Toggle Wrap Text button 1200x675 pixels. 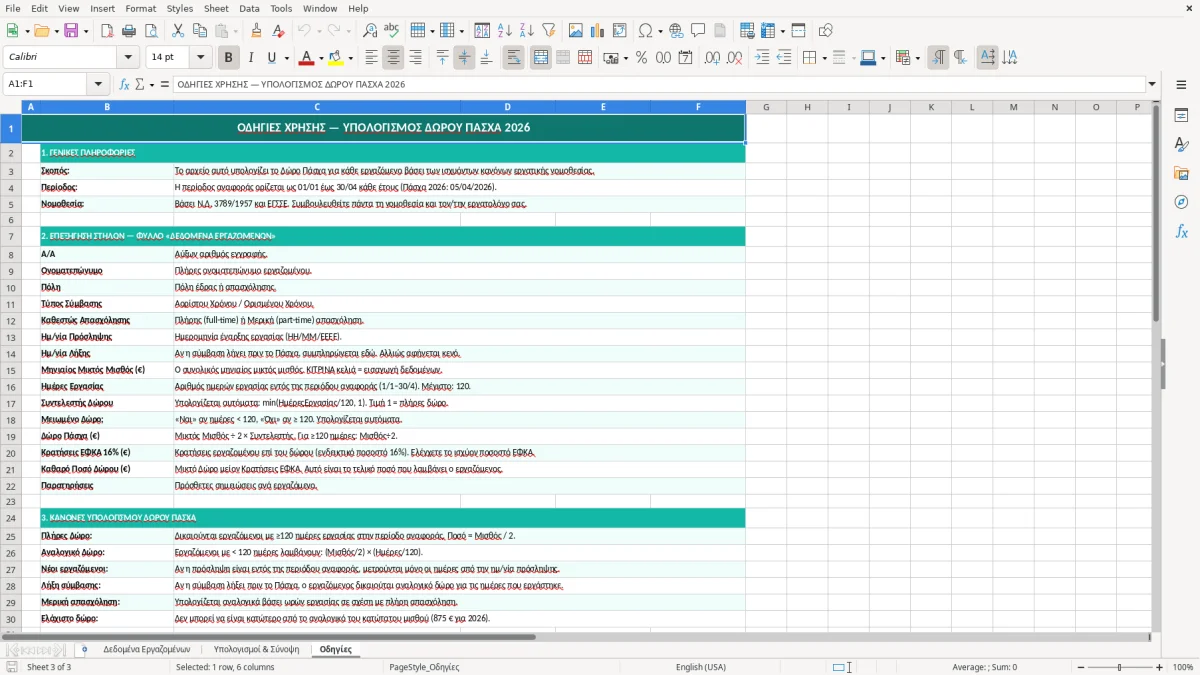pos(514,58)
